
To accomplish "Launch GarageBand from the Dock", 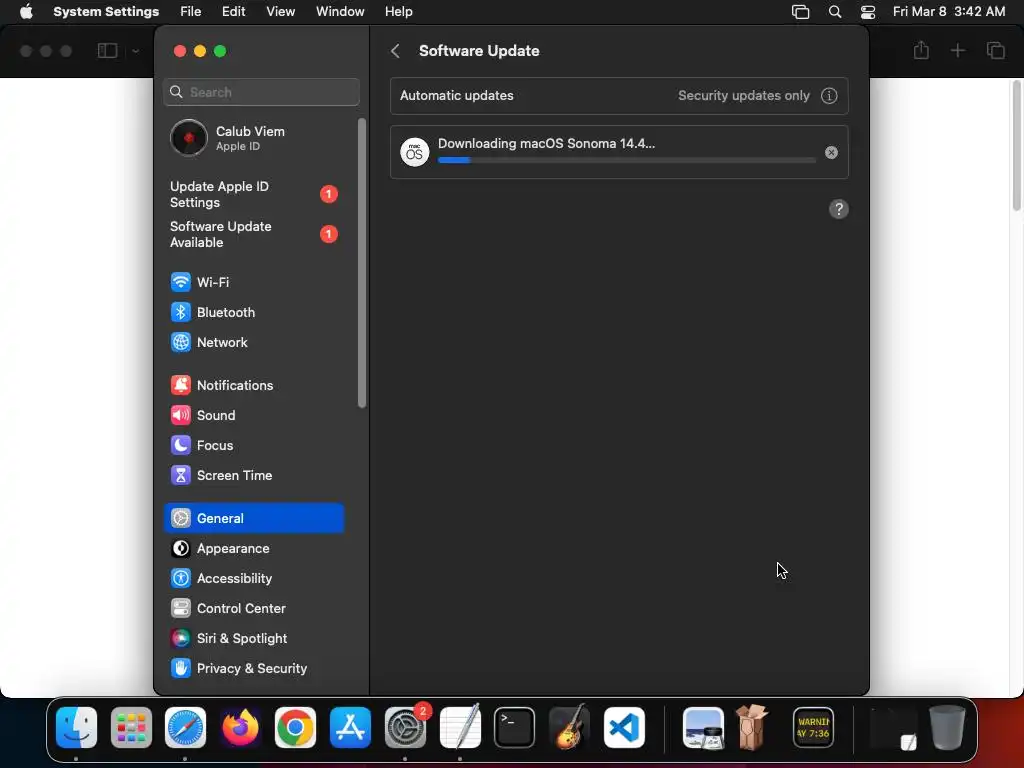I will tap(569, 727).
